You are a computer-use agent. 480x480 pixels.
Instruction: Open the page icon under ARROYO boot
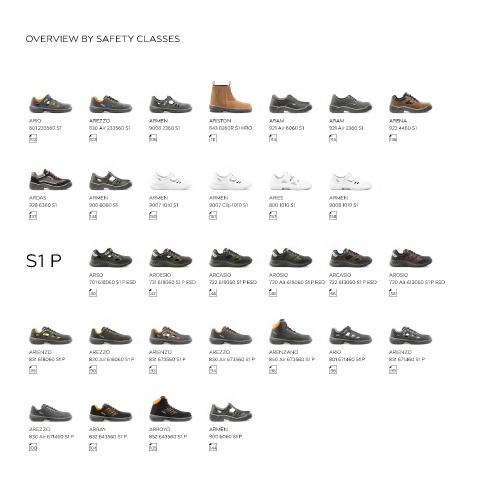coord(153,447)
